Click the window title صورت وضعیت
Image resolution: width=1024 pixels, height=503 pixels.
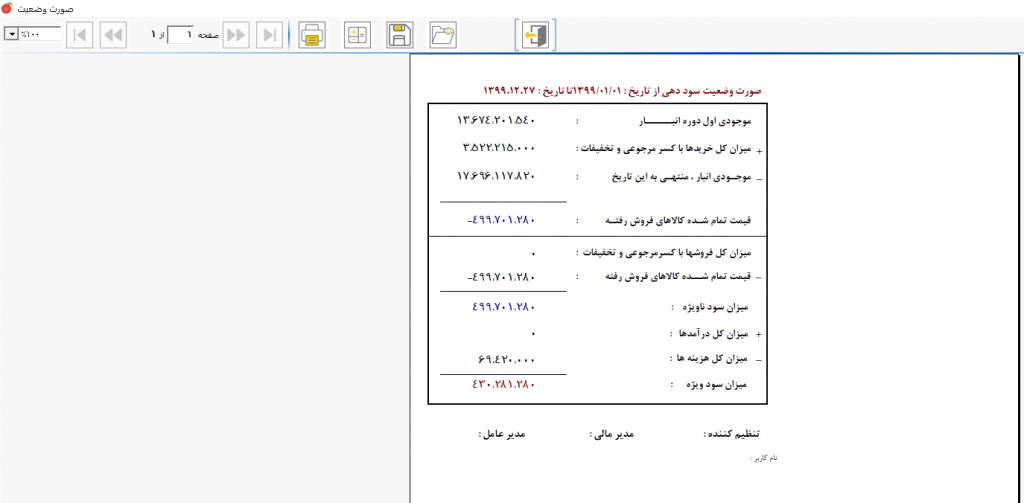pyautogui.click(x=44, y=8)
